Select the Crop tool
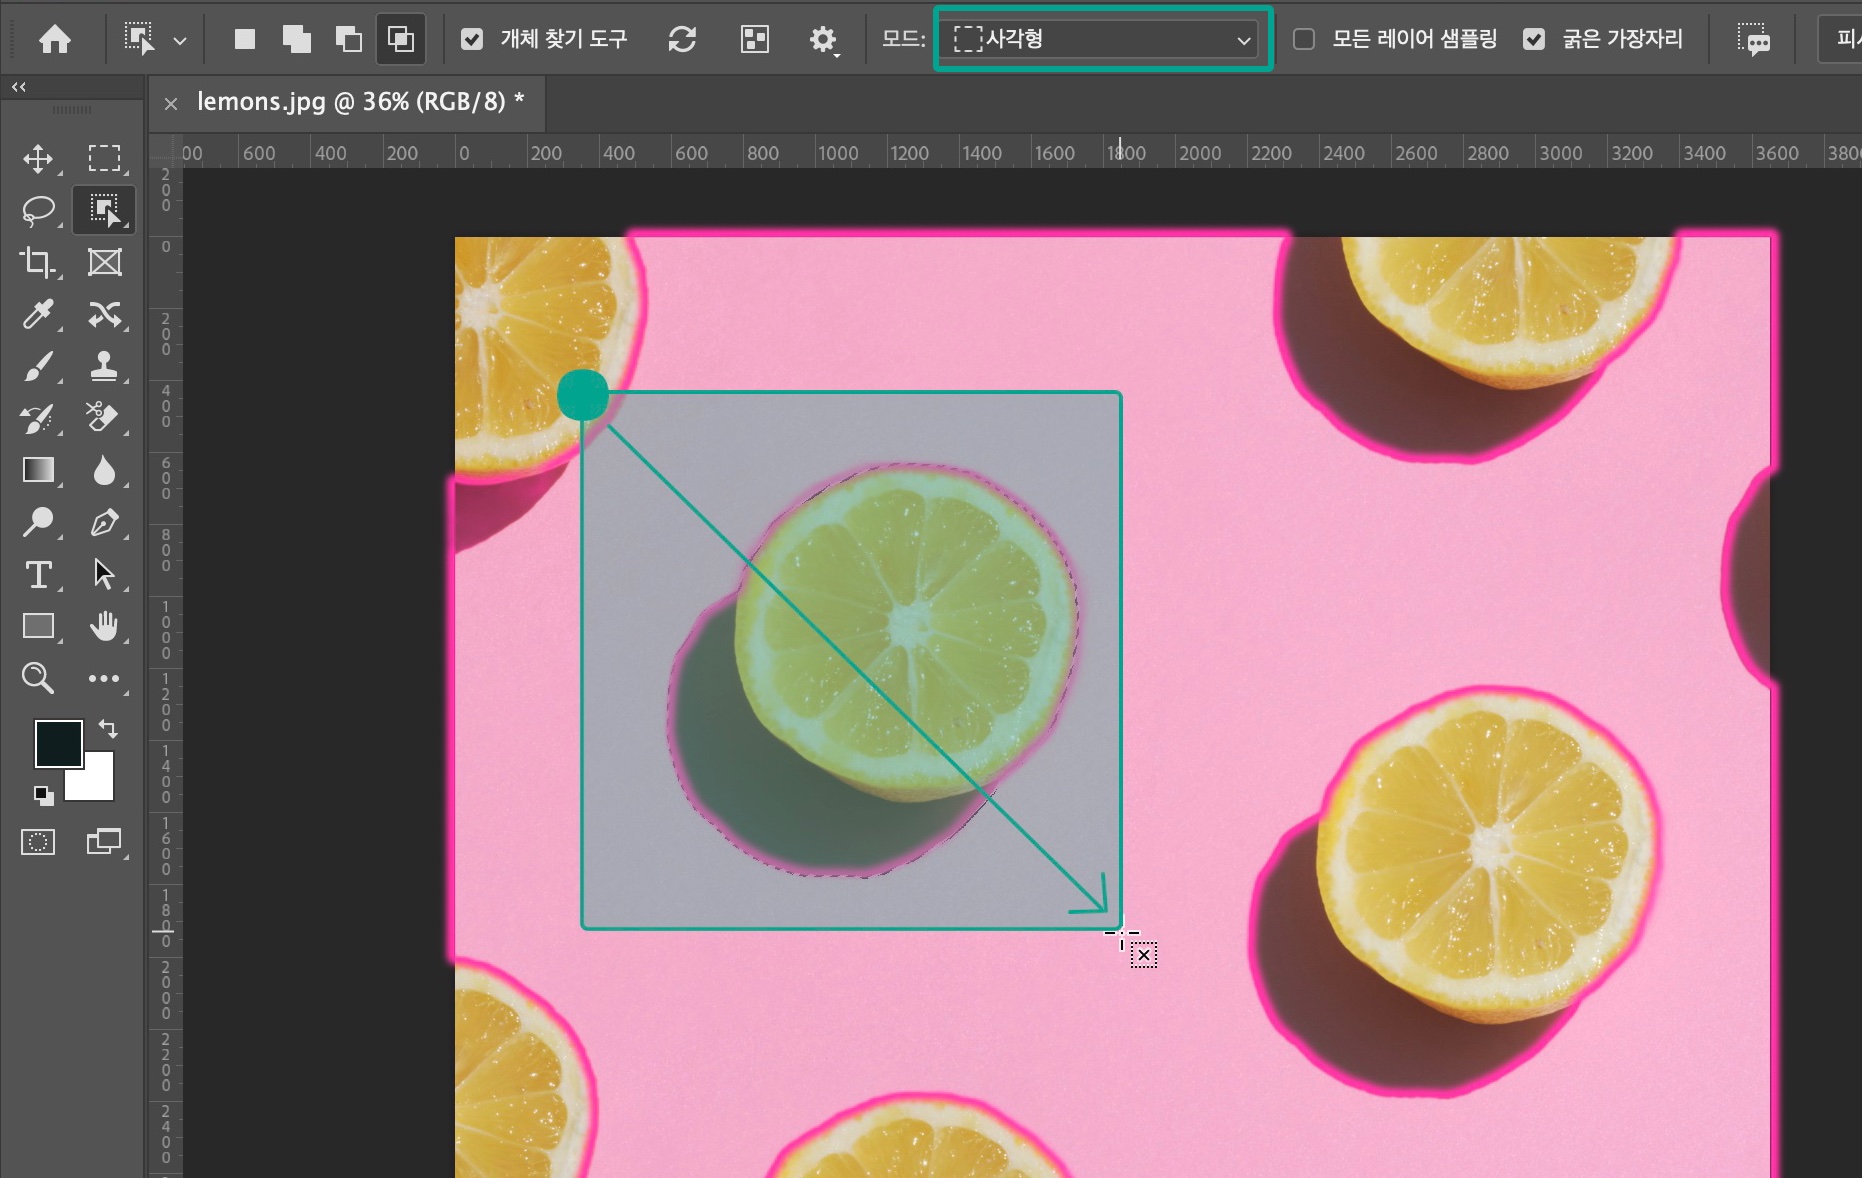Image resolution: width=1862 pixels, height=1178 pixels. pyautogui.click(x=38, y=262)
